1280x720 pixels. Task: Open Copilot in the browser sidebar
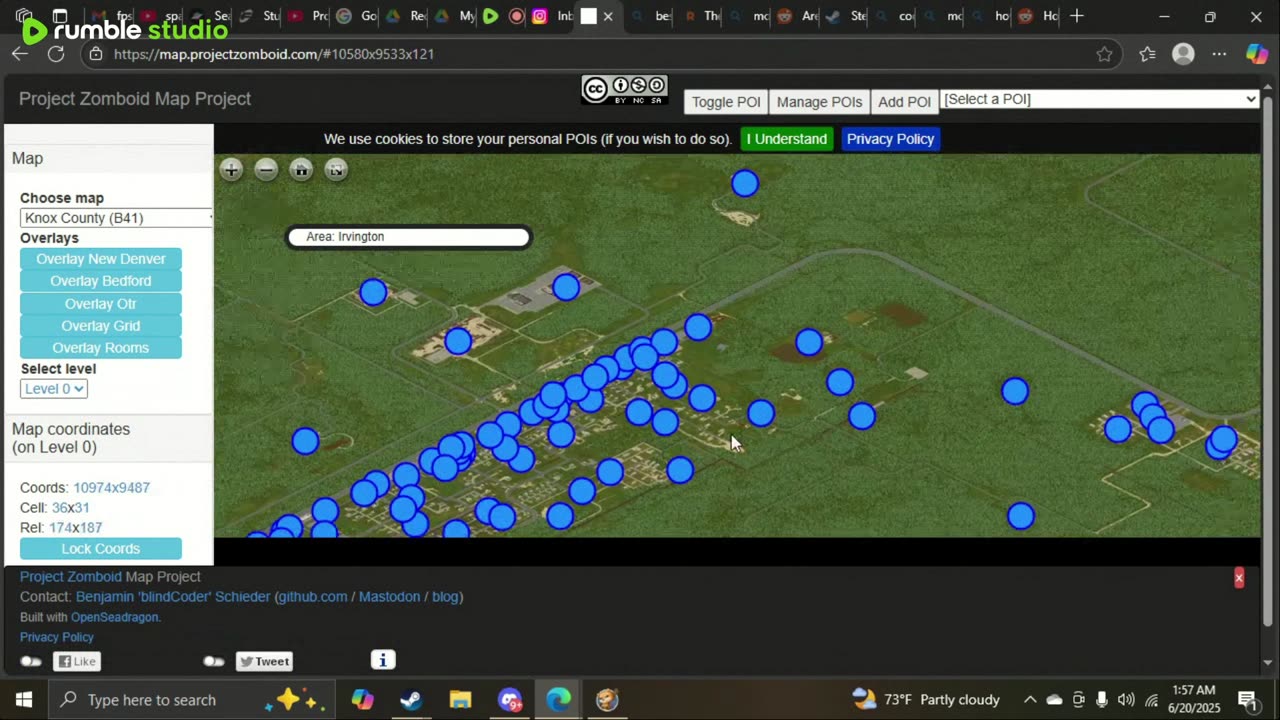(x=1257, y=54)
